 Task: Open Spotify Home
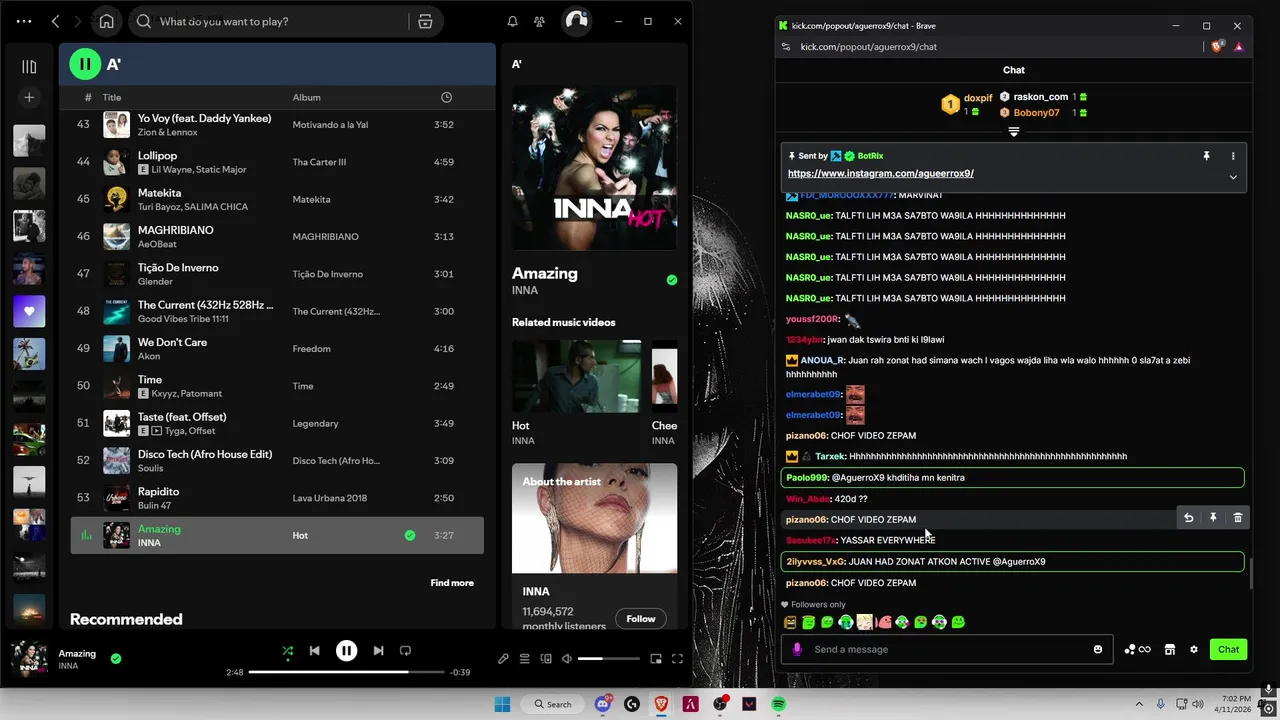(x=107, y=21)
